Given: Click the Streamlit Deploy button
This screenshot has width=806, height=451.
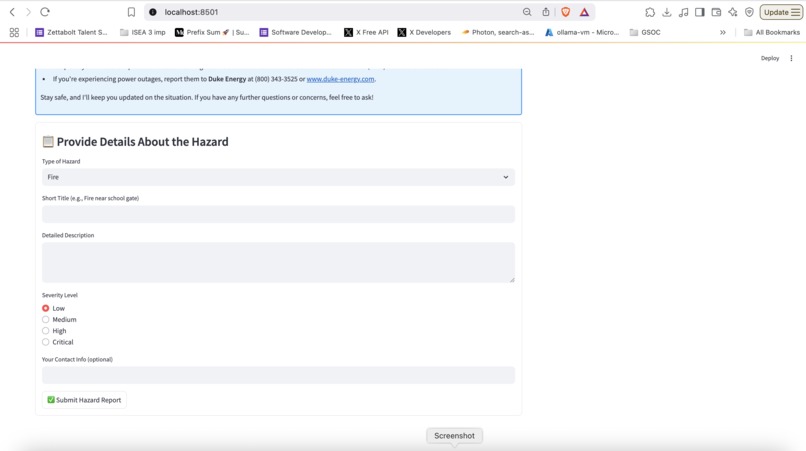Looking at the screenshot, I should (770, 58).
